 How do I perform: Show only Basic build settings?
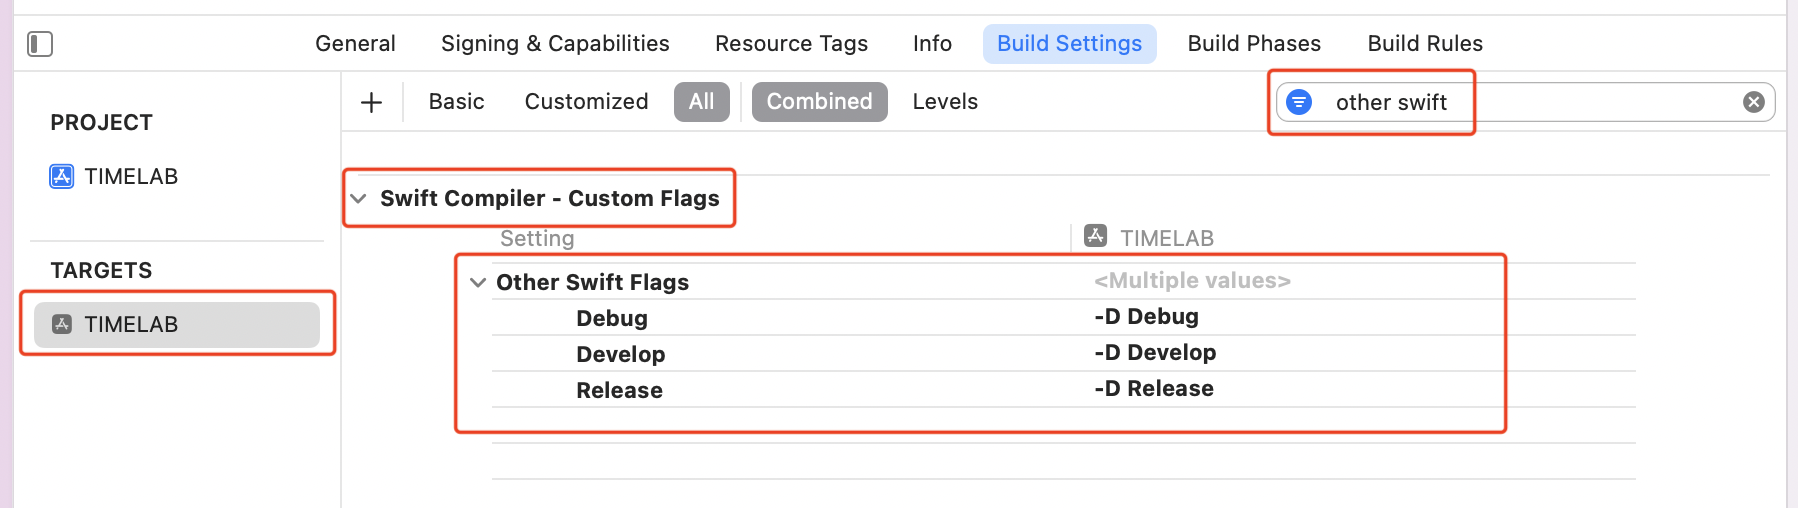click(456, 102)
